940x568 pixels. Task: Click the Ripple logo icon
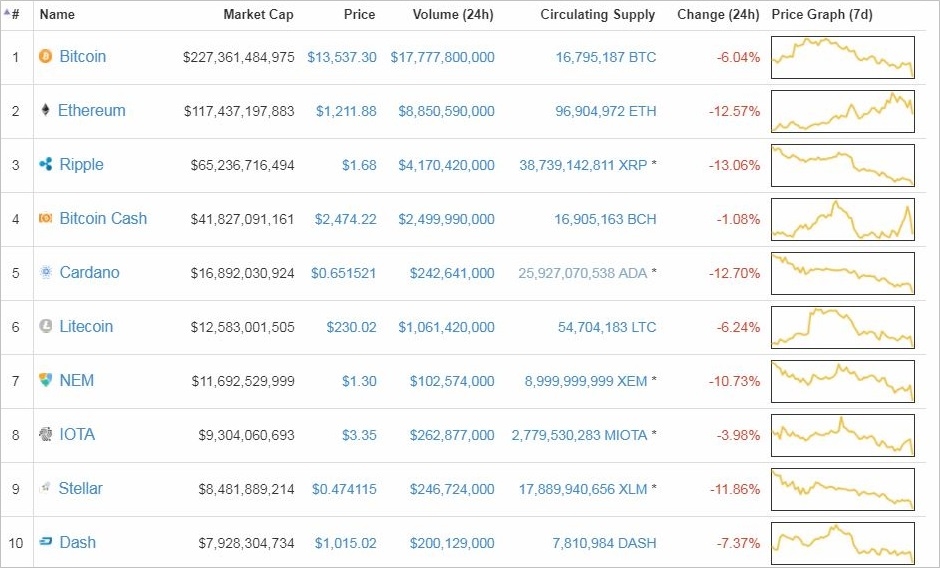45,165
